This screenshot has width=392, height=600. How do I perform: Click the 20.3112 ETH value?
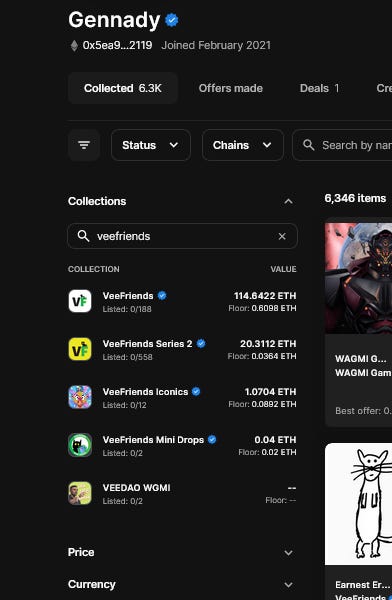coord(268,344)
